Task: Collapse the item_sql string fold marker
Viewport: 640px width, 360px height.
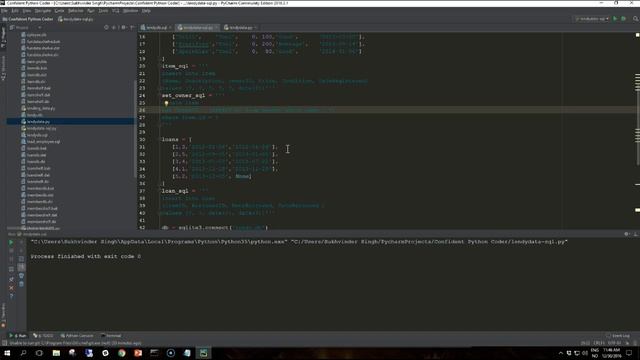Action: [160, 66]
